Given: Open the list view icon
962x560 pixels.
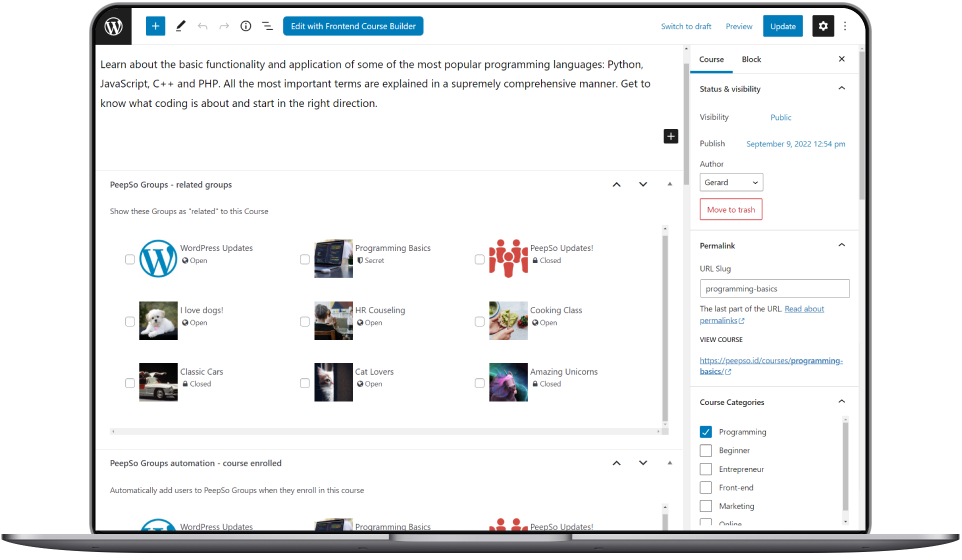Looking at the screenshot, I should pos(267,26).
